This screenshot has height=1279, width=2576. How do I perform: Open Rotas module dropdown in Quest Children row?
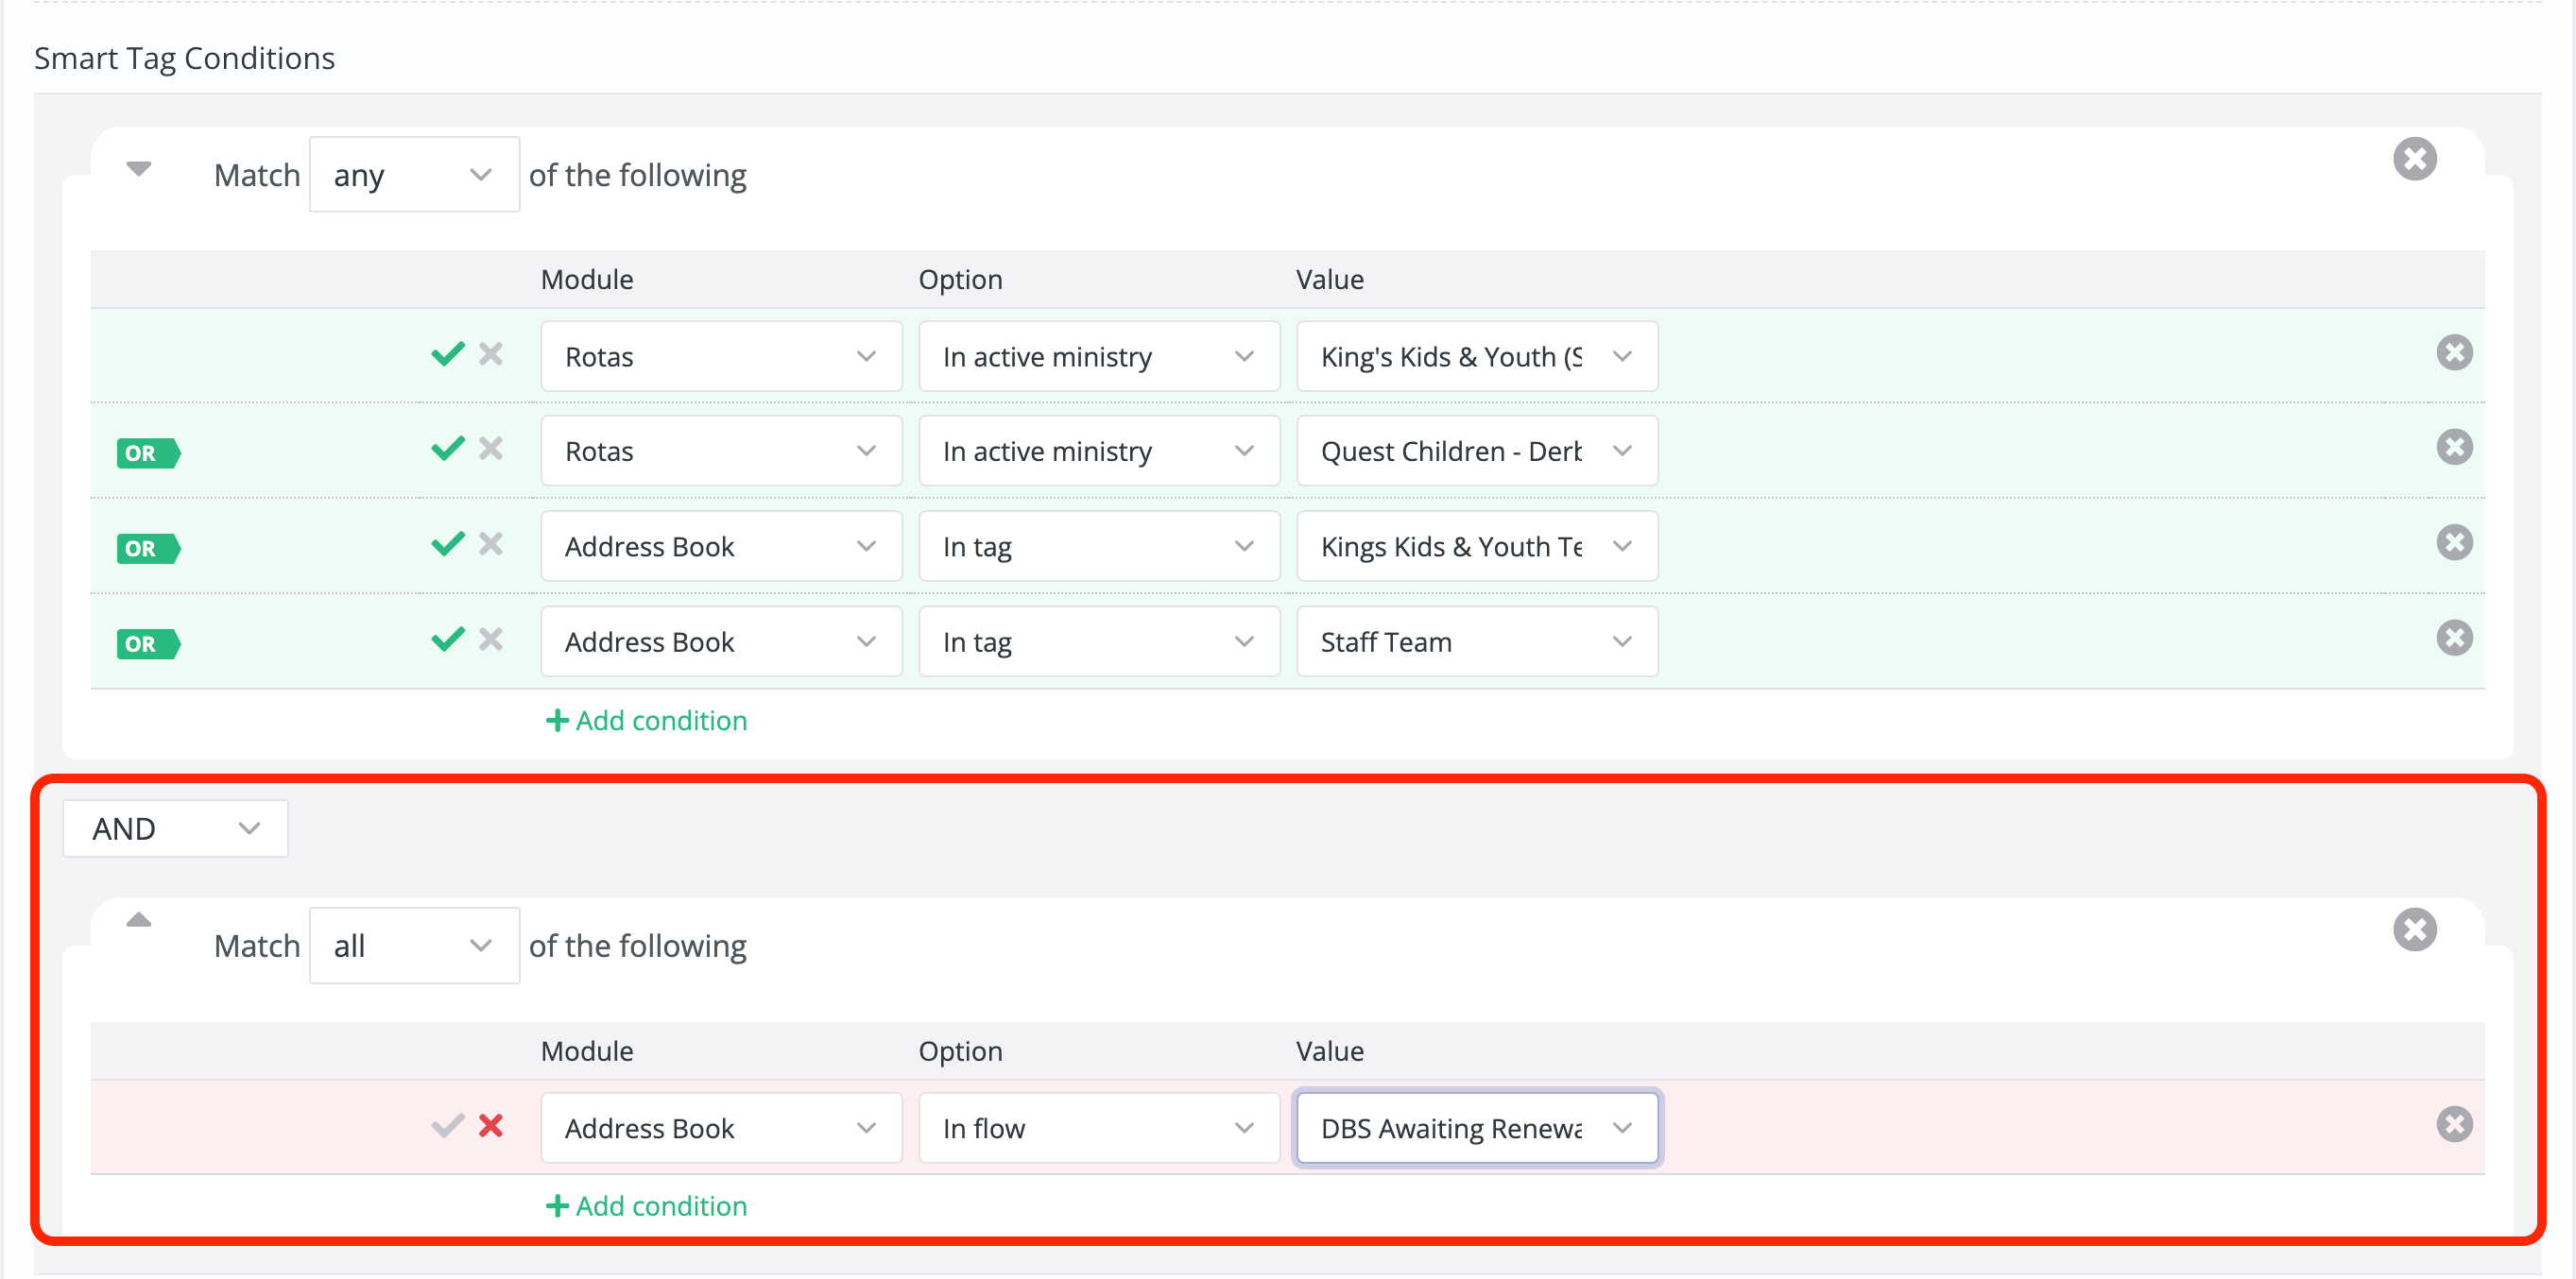click(721, 452)
